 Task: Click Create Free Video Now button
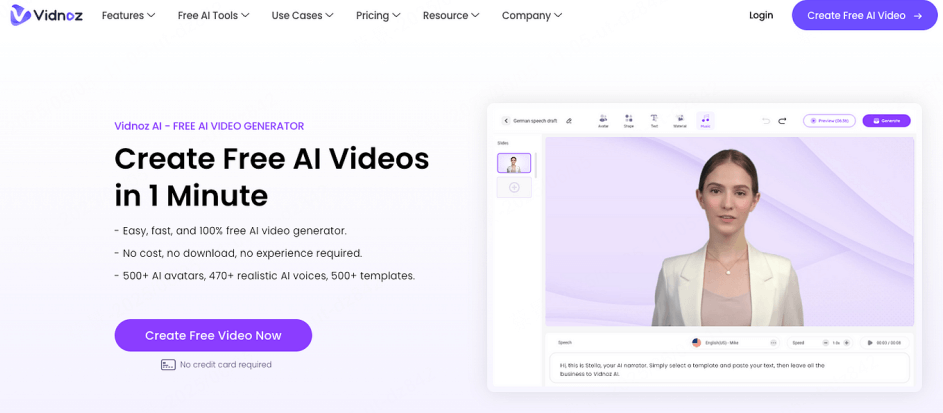[213, 335]
